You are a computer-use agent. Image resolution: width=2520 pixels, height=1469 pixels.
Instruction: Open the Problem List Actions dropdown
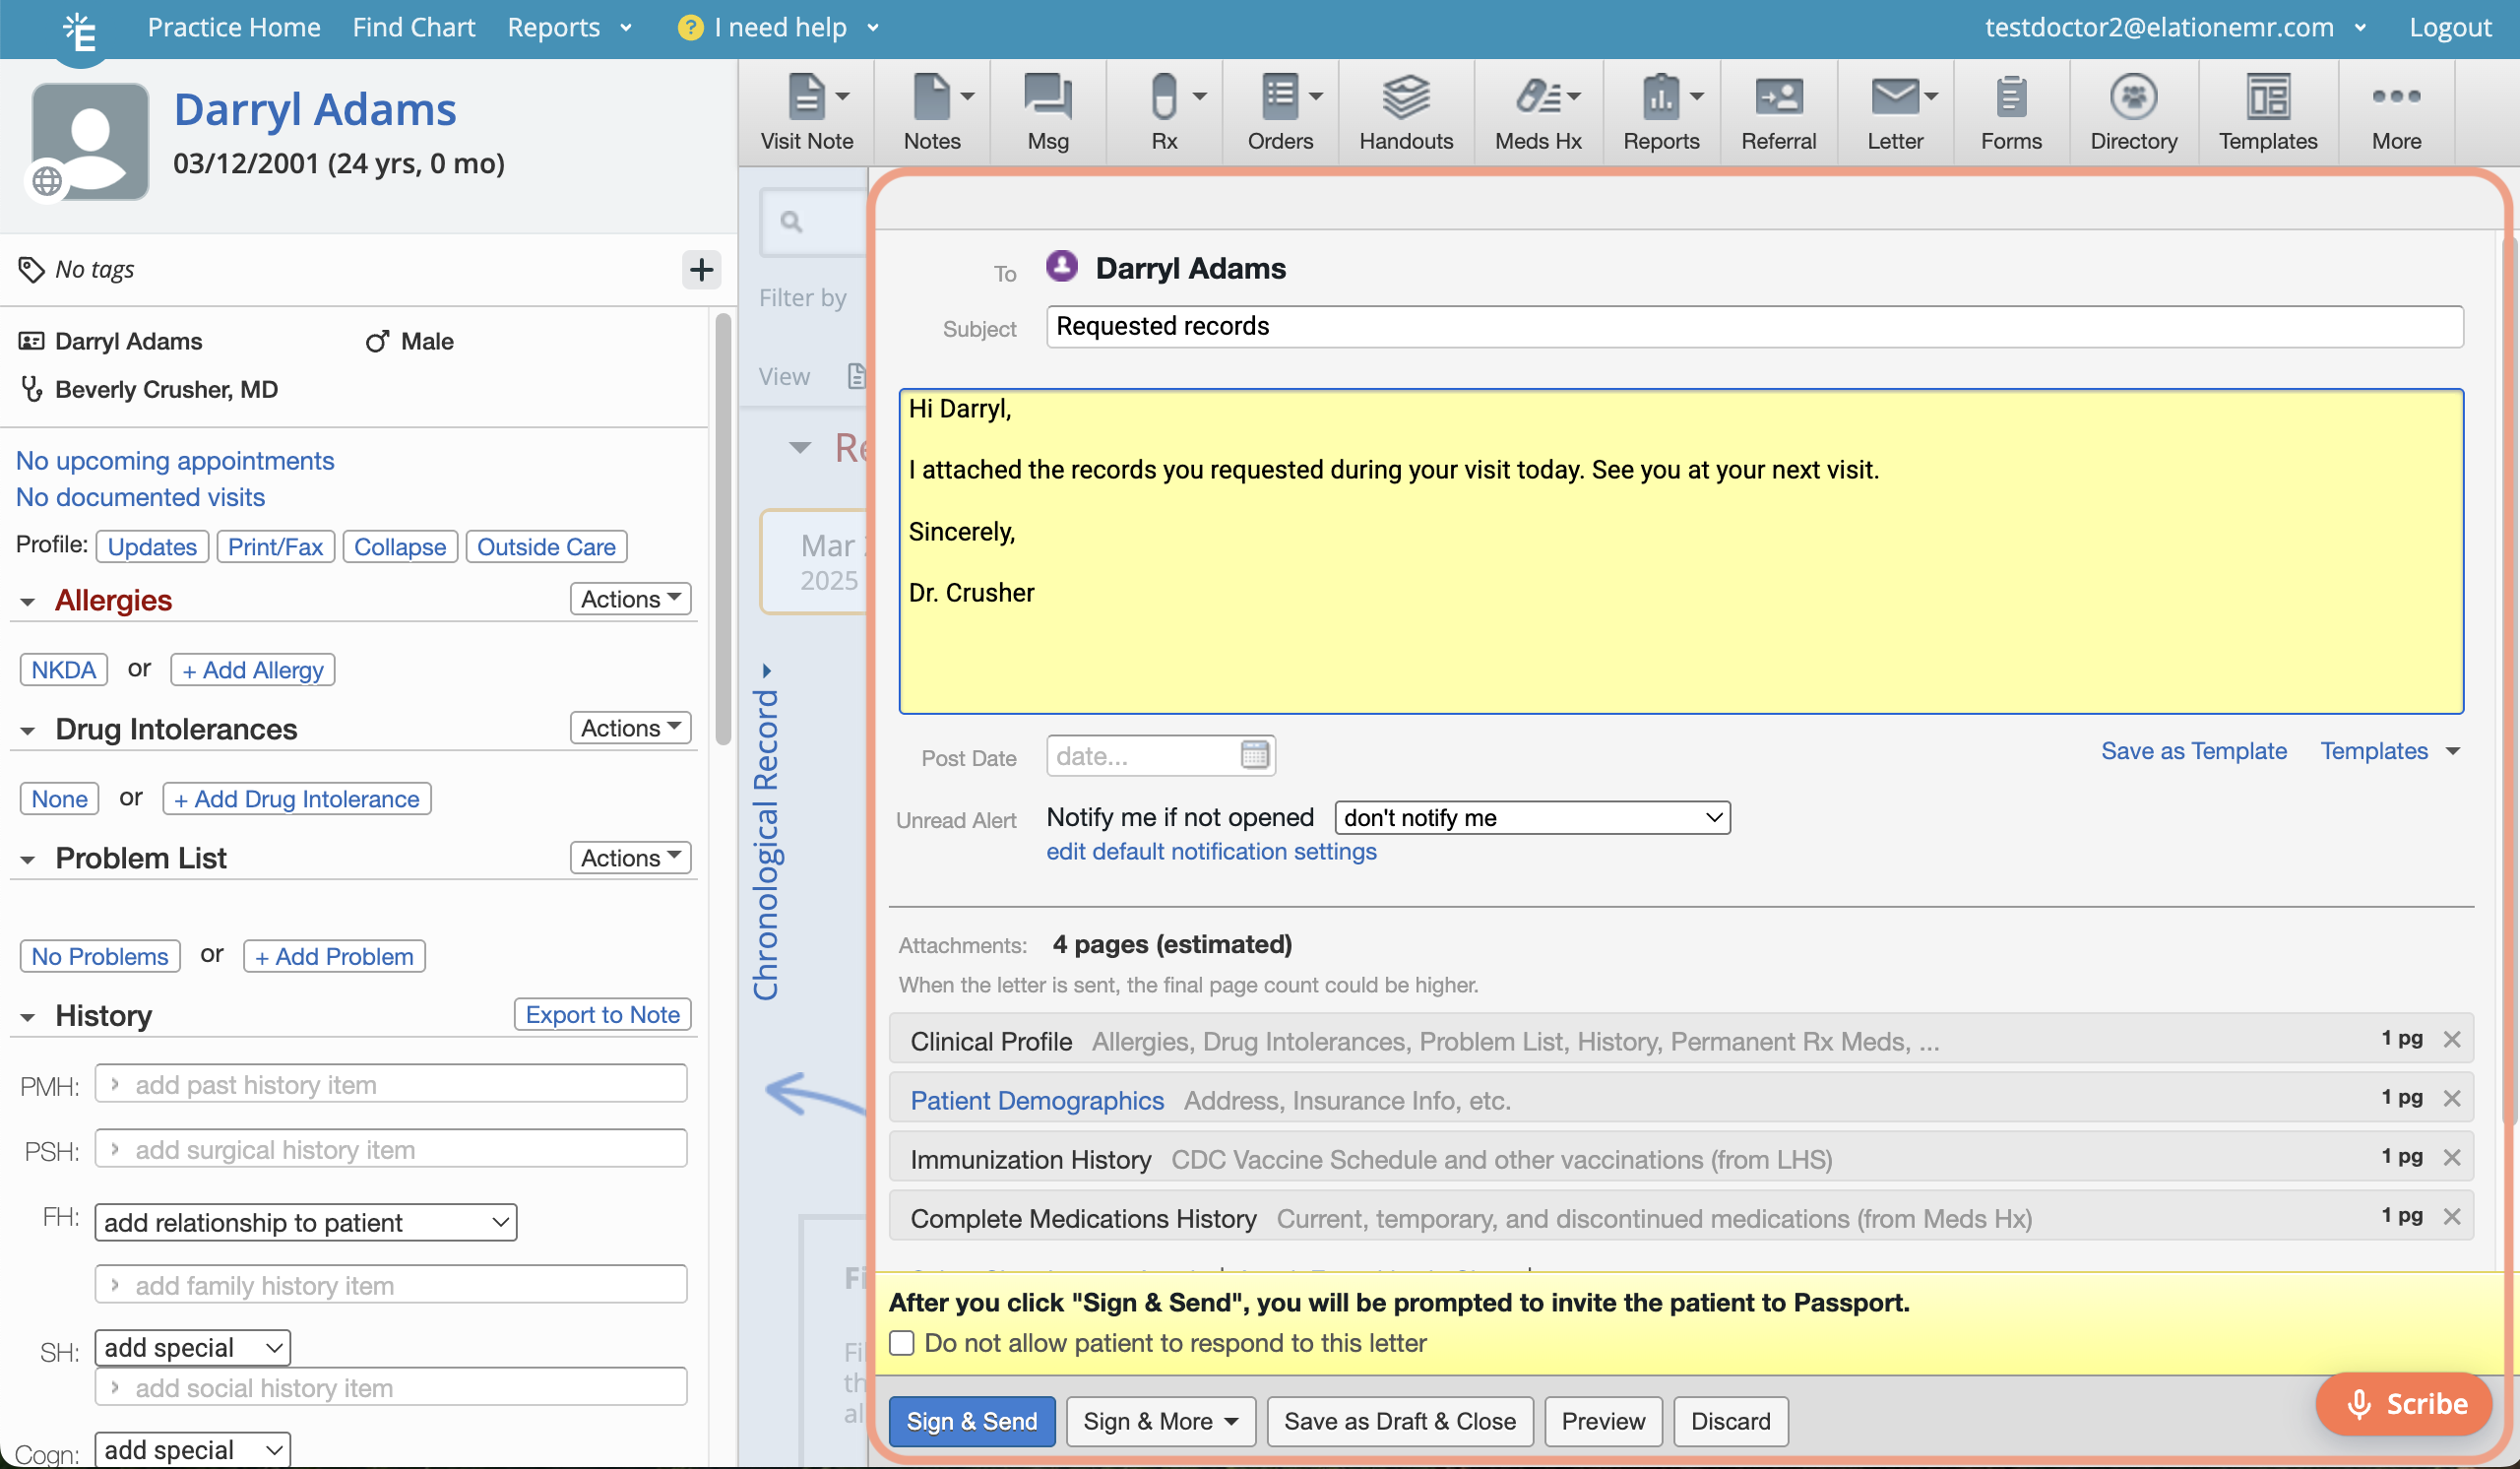[630, 857]
